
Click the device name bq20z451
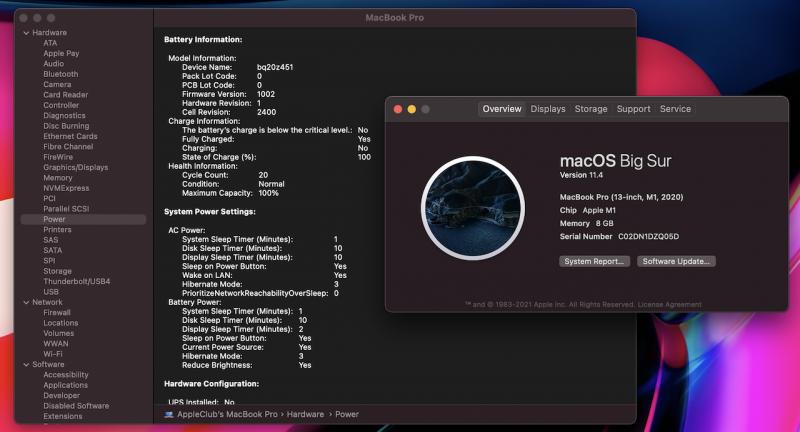pyautogui.click(x=274, y=67)
